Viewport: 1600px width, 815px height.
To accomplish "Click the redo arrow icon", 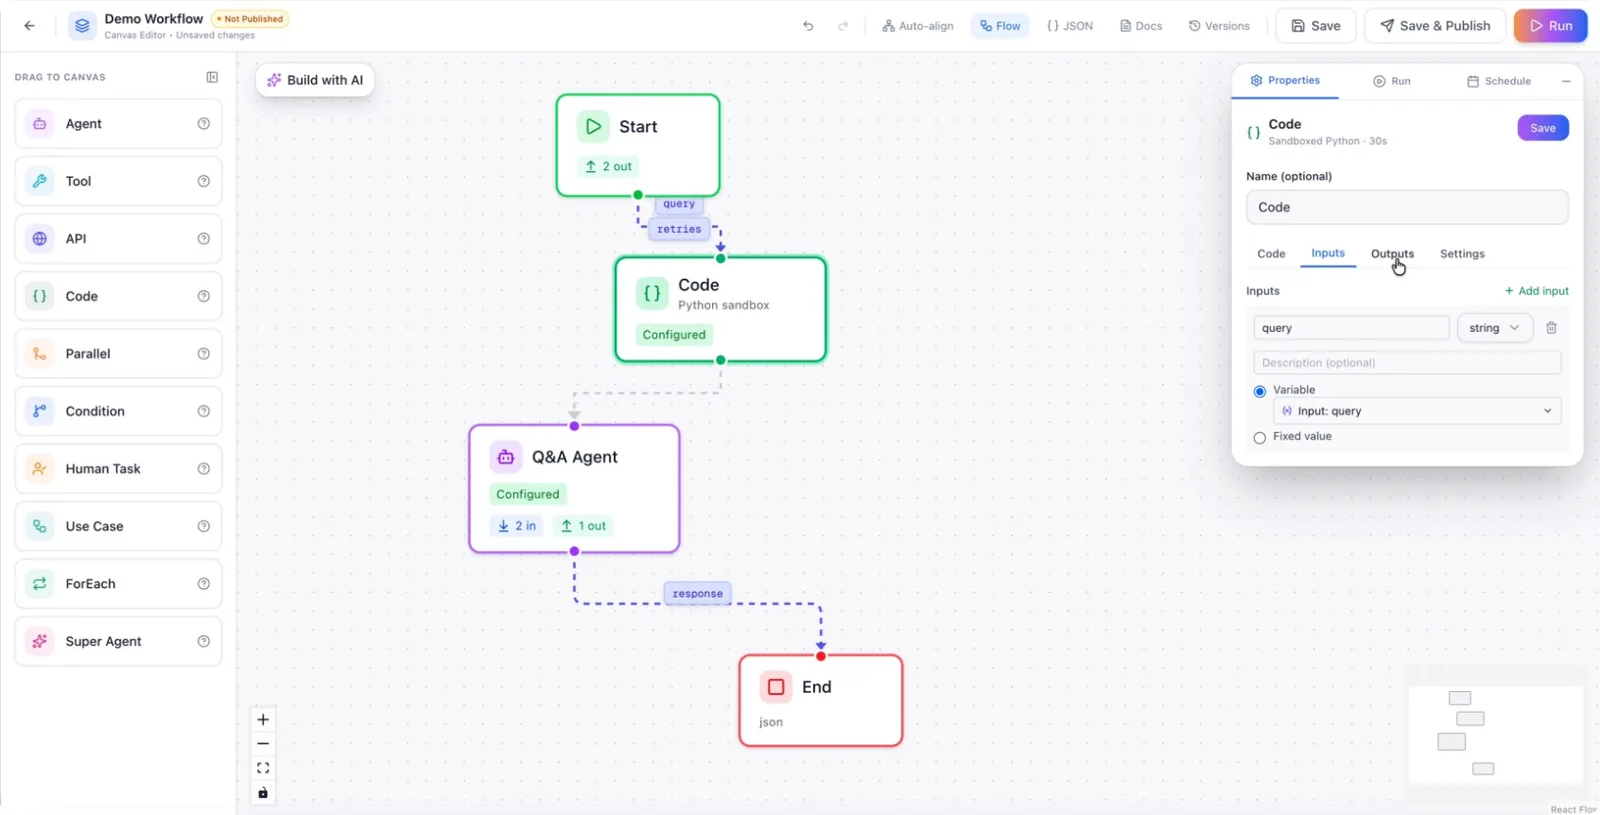I will tap(843, 26).
